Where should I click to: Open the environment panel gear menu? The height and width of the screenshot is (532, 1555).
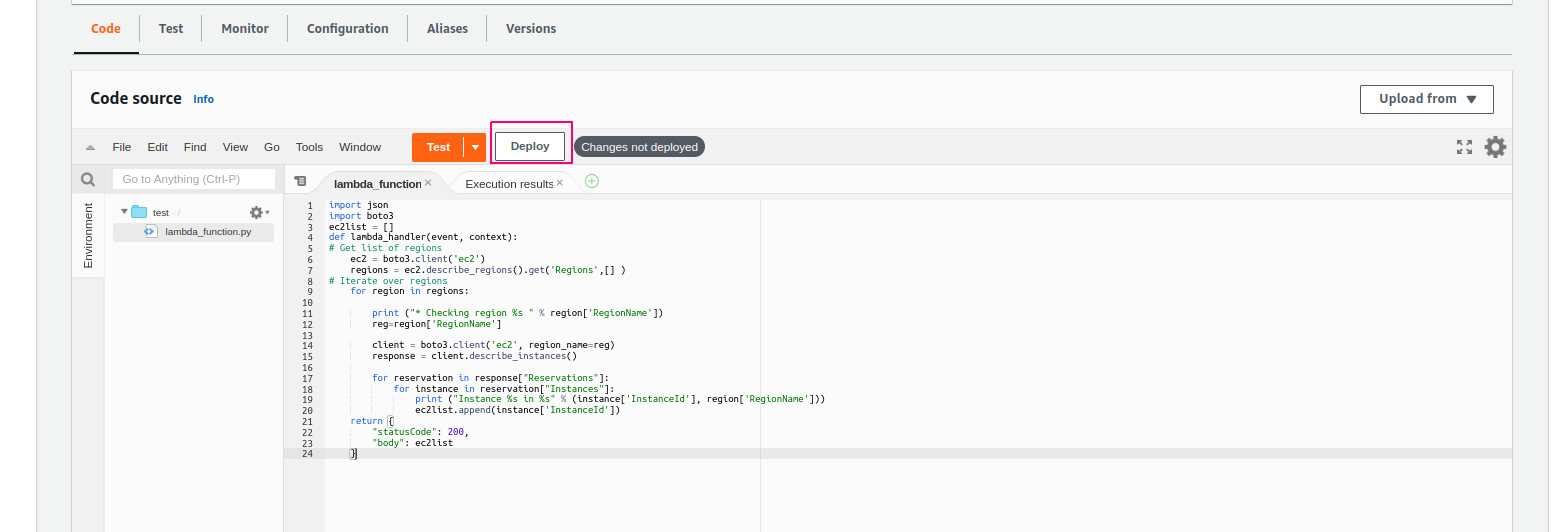point(260,212)
